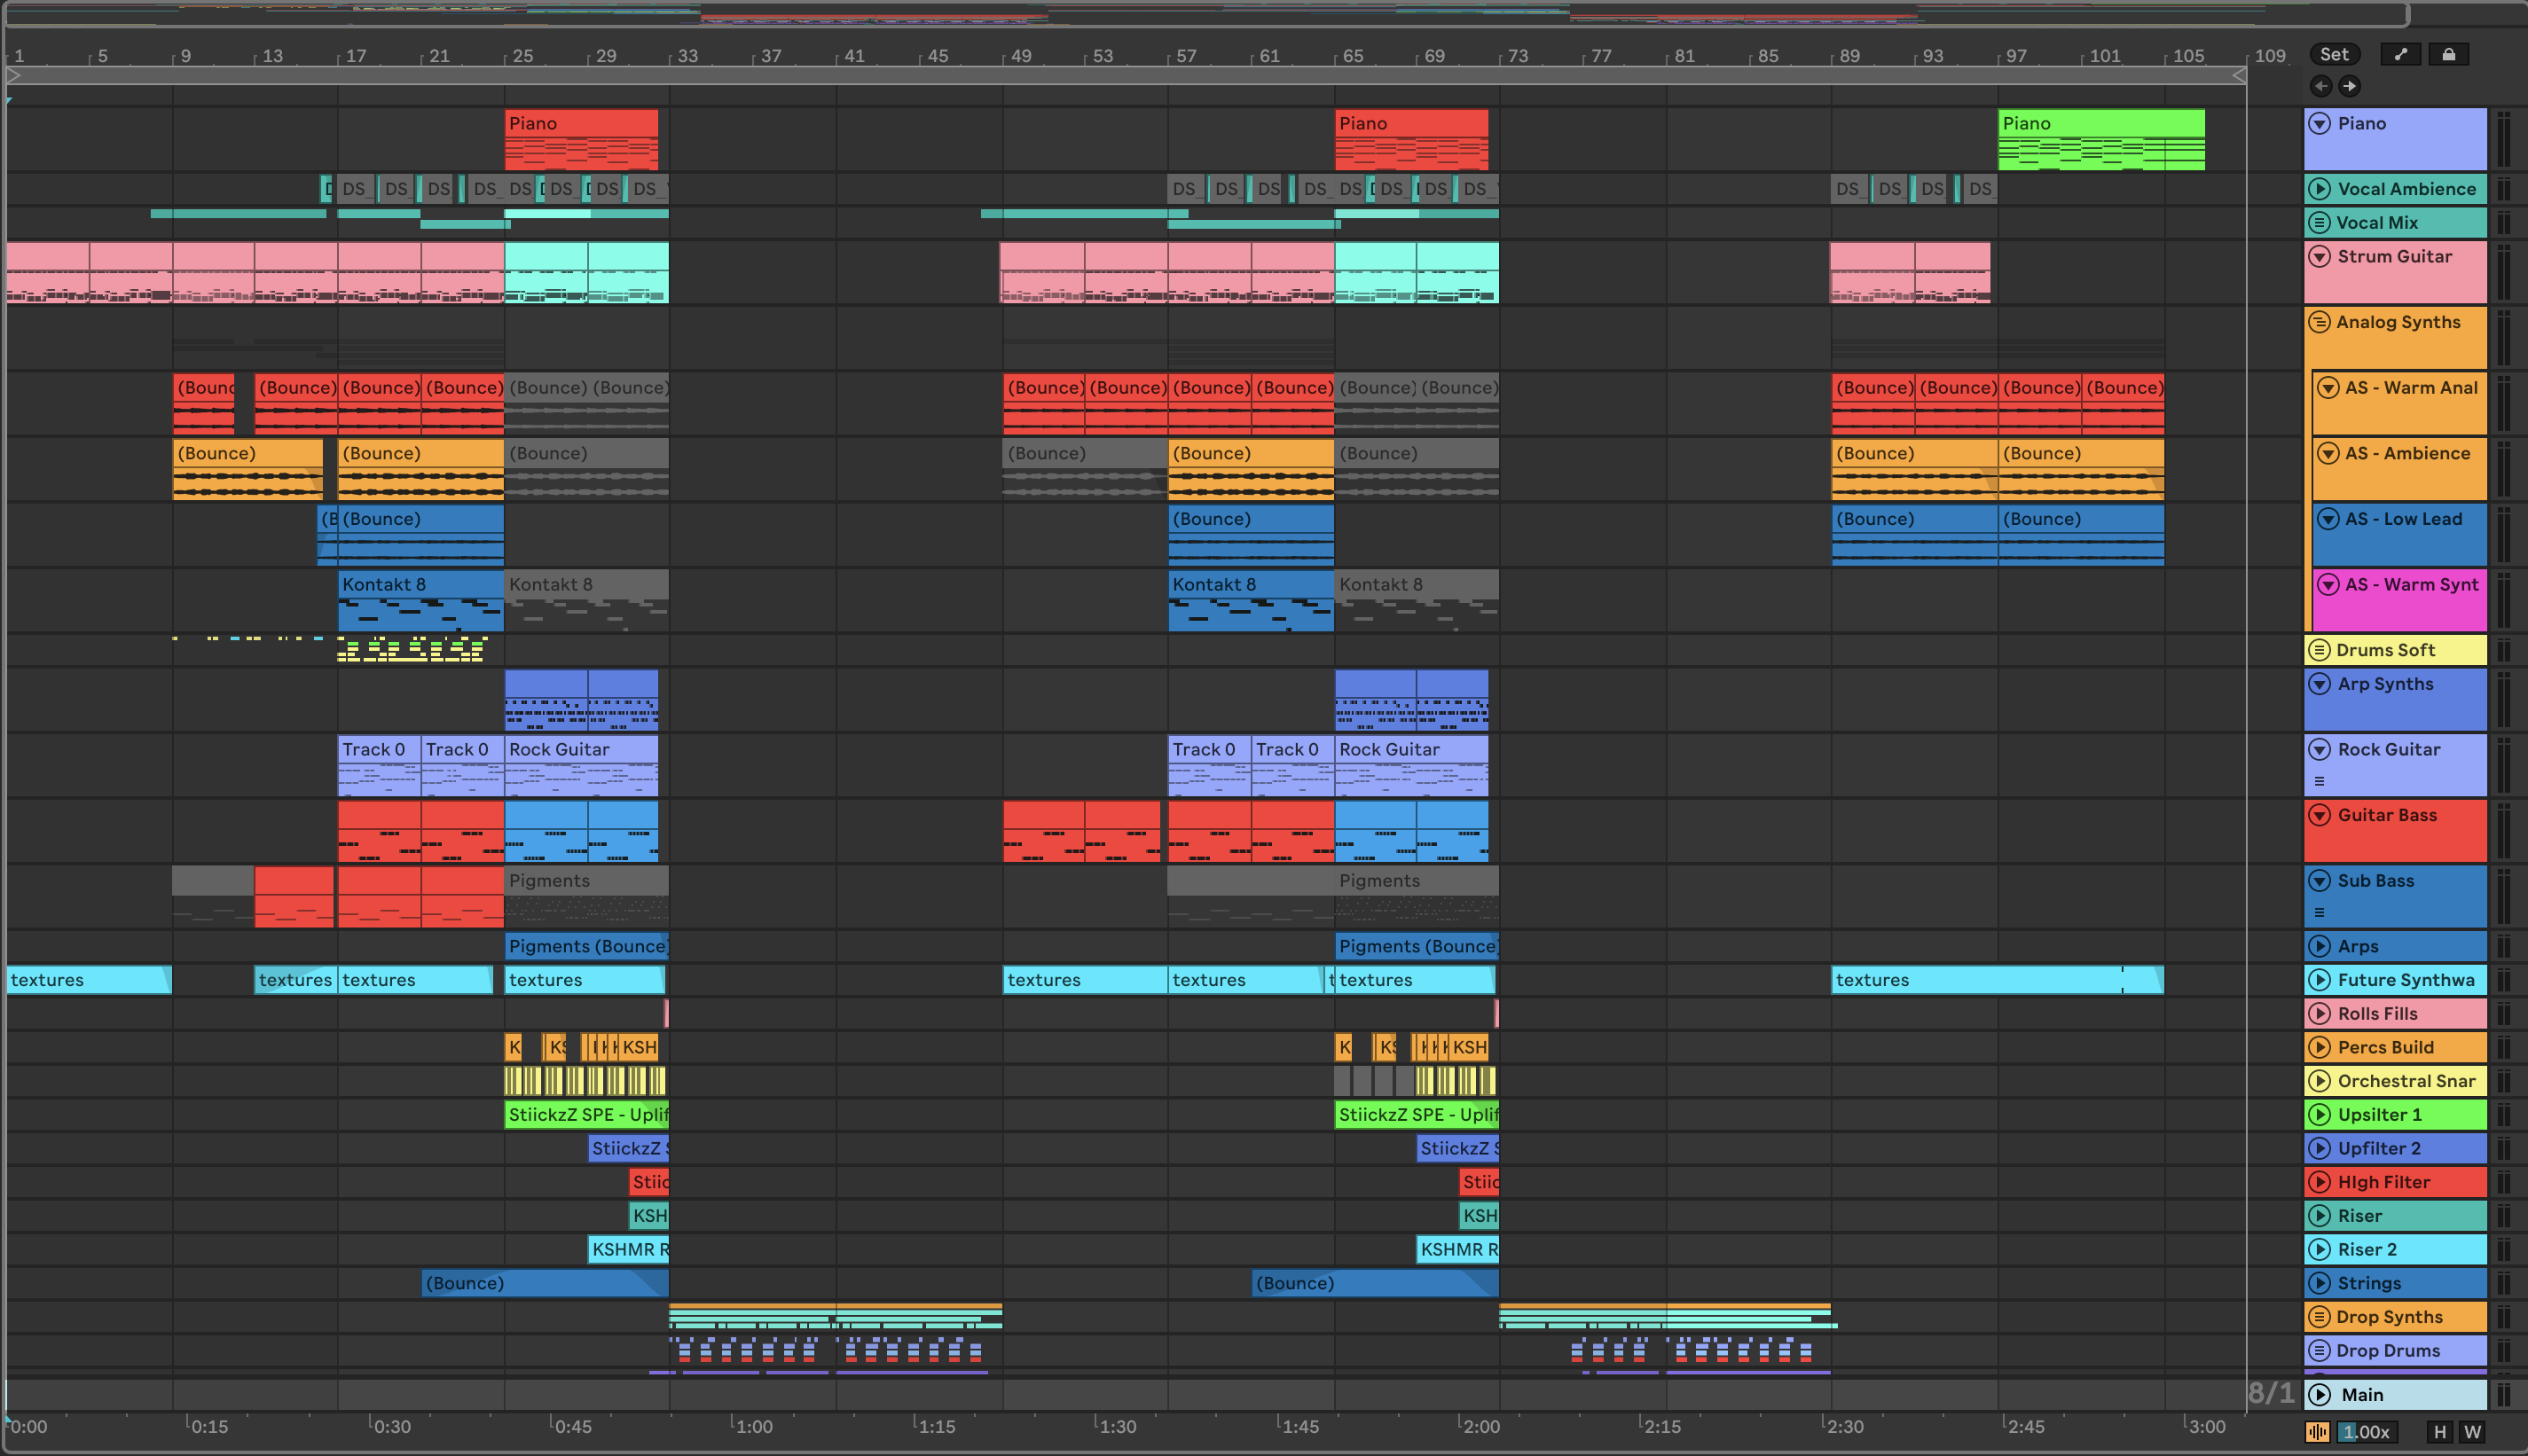
Task: Toggle the waveform zoom display icon
Action: [2318, 1432]
